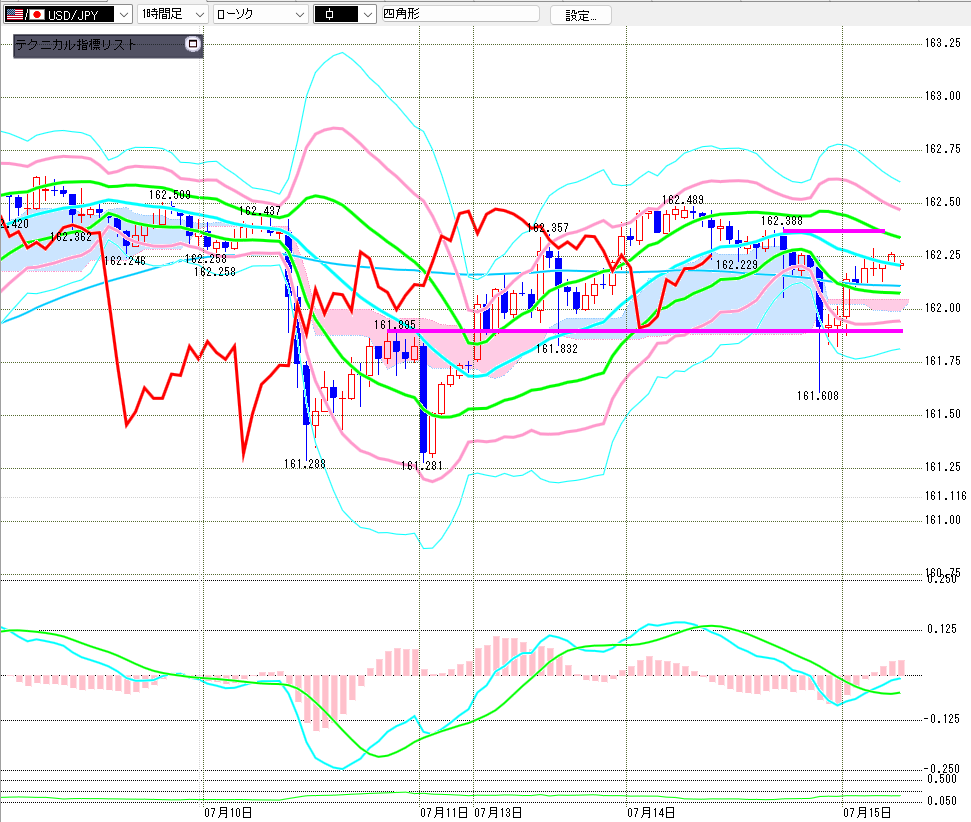Expand the テクニカル指標リスト panel icon

pyautogui.click(x=193, y=44)
